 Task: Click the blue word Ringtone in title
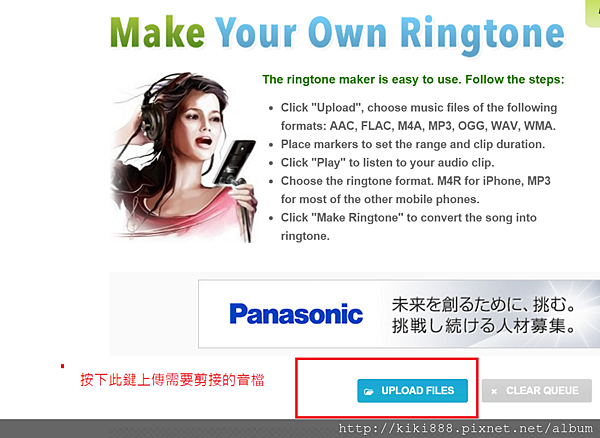[483, 35]
